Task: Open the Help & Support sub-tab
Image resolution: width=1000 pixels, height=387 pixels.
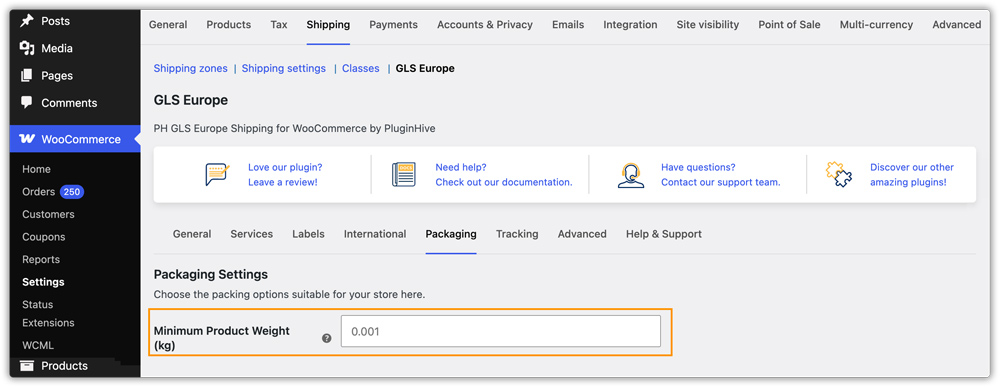Action: 664,234
